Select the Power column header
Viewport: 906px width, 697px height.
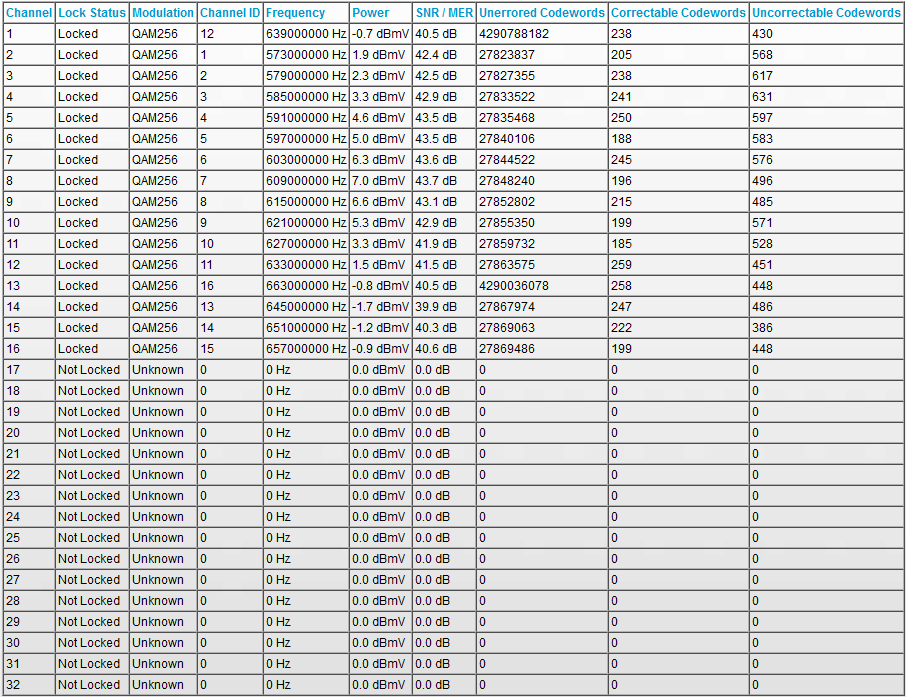pyautogui.click(x=370, y=13)
